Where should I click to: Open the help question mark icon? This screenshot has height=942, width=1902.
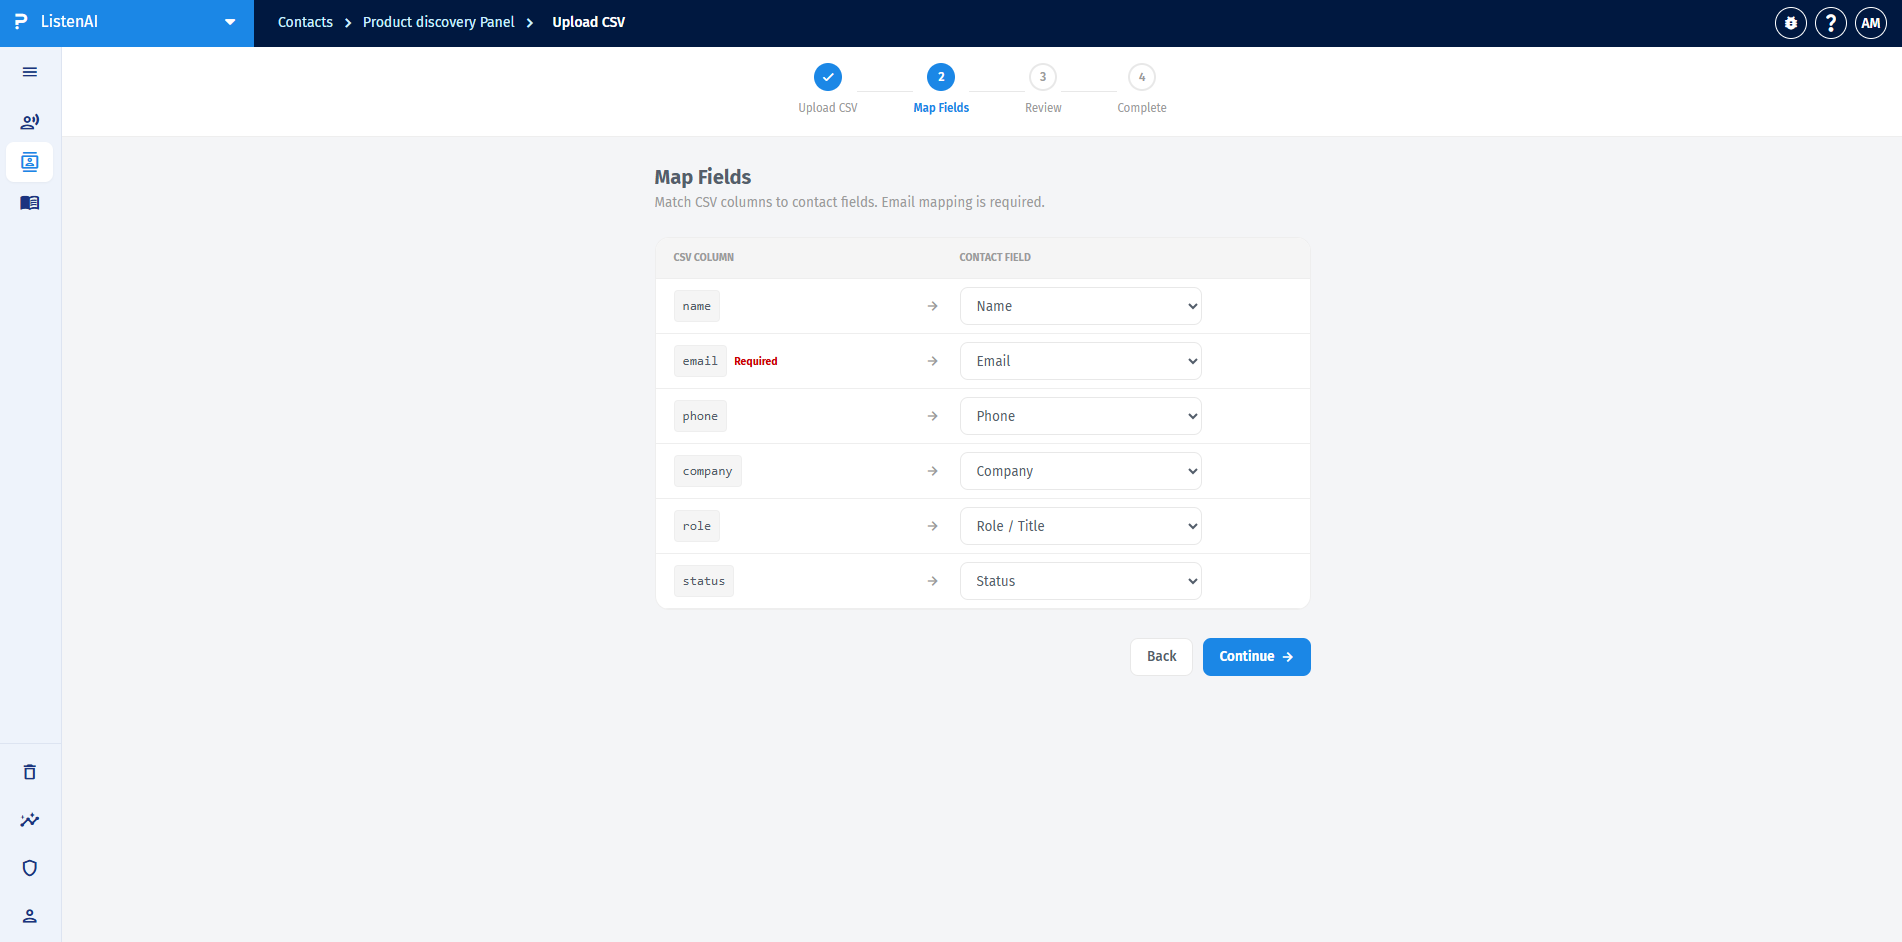[x=1831, y=23]
